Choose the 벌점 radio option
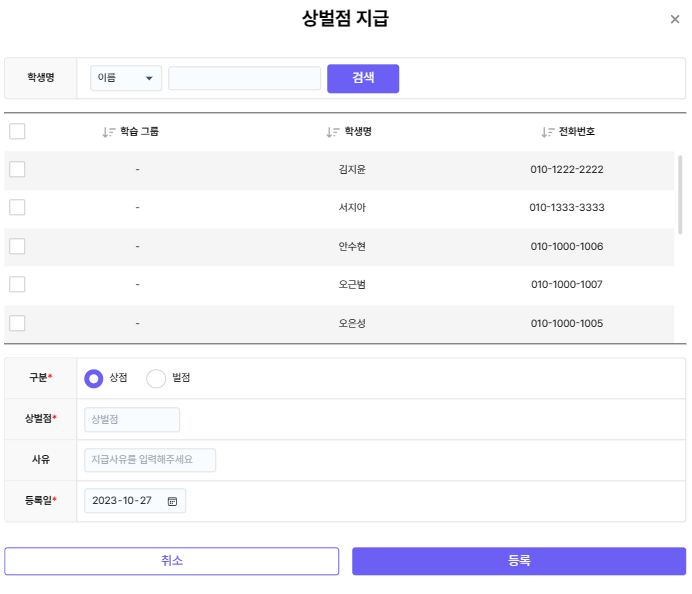 click(156, 378)
